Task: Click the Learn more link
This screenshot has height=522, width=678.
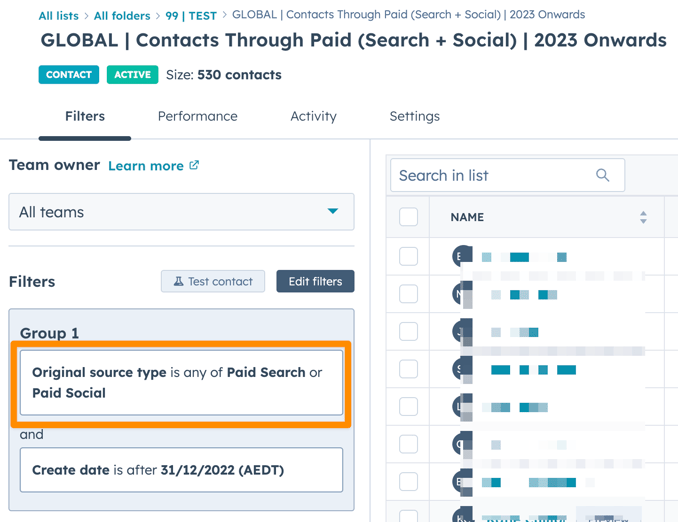Action: point(146,166)
